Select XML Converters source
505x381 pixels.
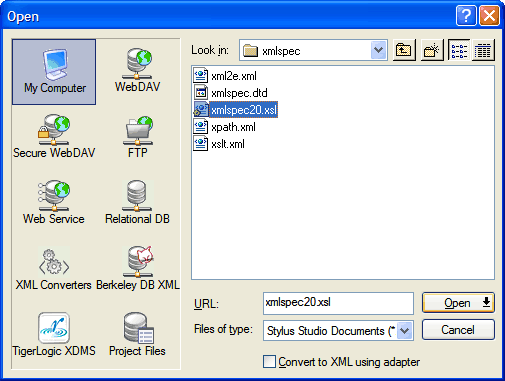(53, 269)
